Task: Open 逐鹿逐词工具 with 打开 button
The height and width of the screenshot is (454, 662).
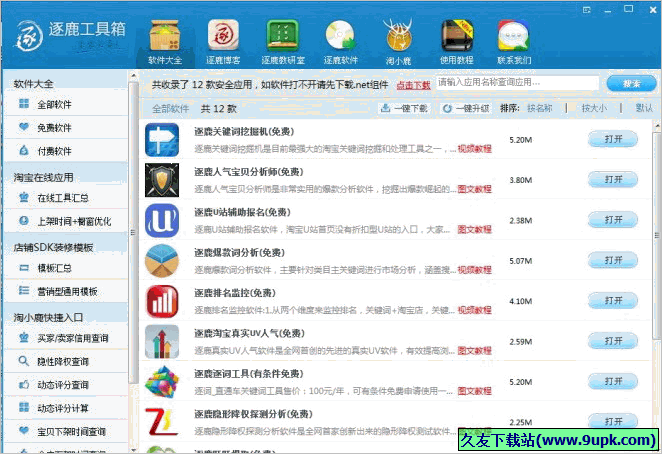Action: [x=613, y=381]
